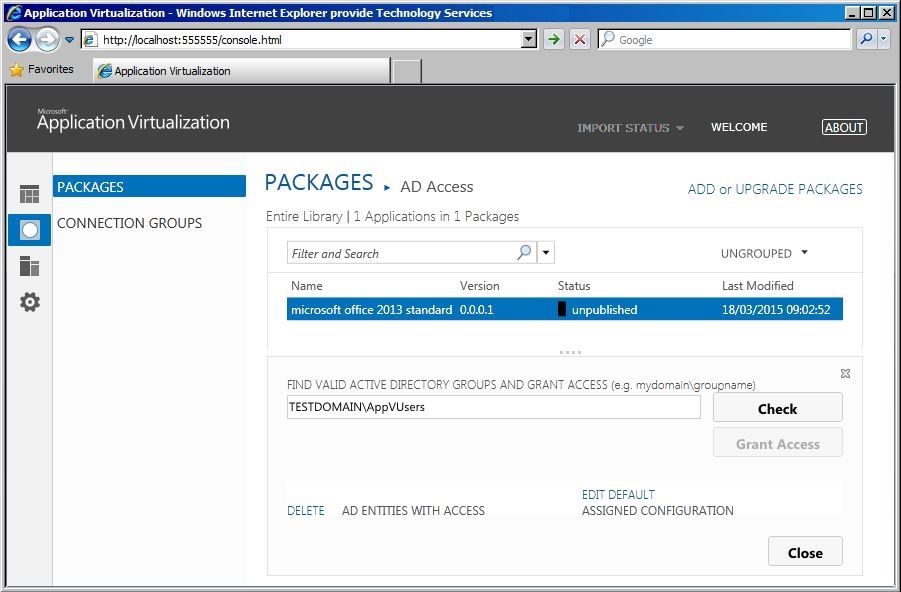Close the AD Access panel with X icon
This screenshot has height=592, width=901.
click(845, 374)
